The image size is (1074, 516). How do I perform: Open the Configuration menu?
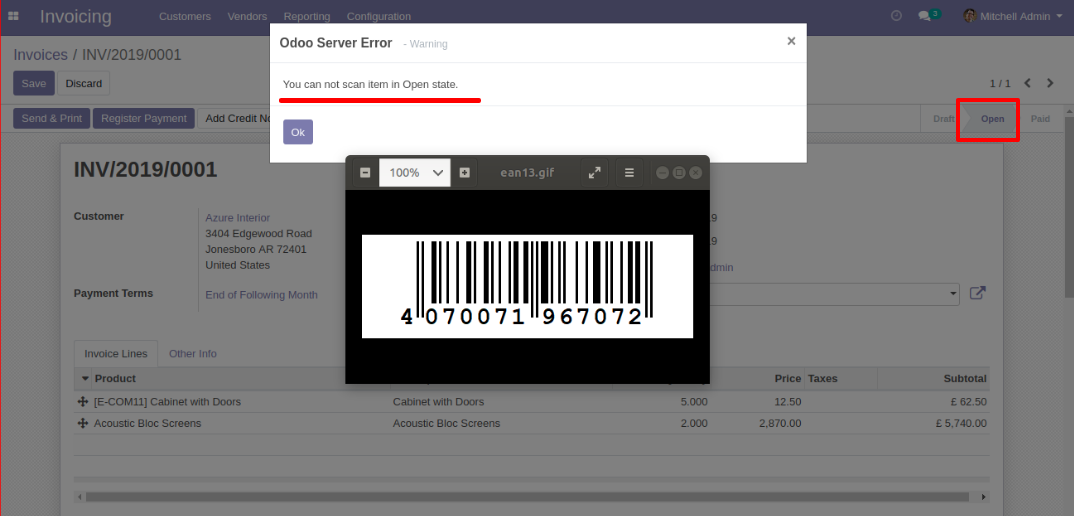[379, 16]
